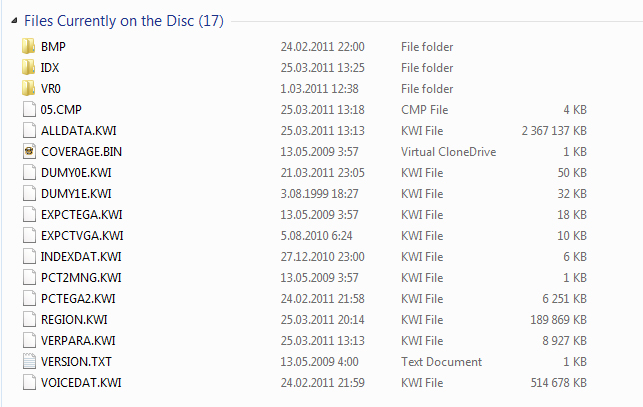Click the VERSION.TXT text document icon
This screenshot has width=643, height=407.
27,361
